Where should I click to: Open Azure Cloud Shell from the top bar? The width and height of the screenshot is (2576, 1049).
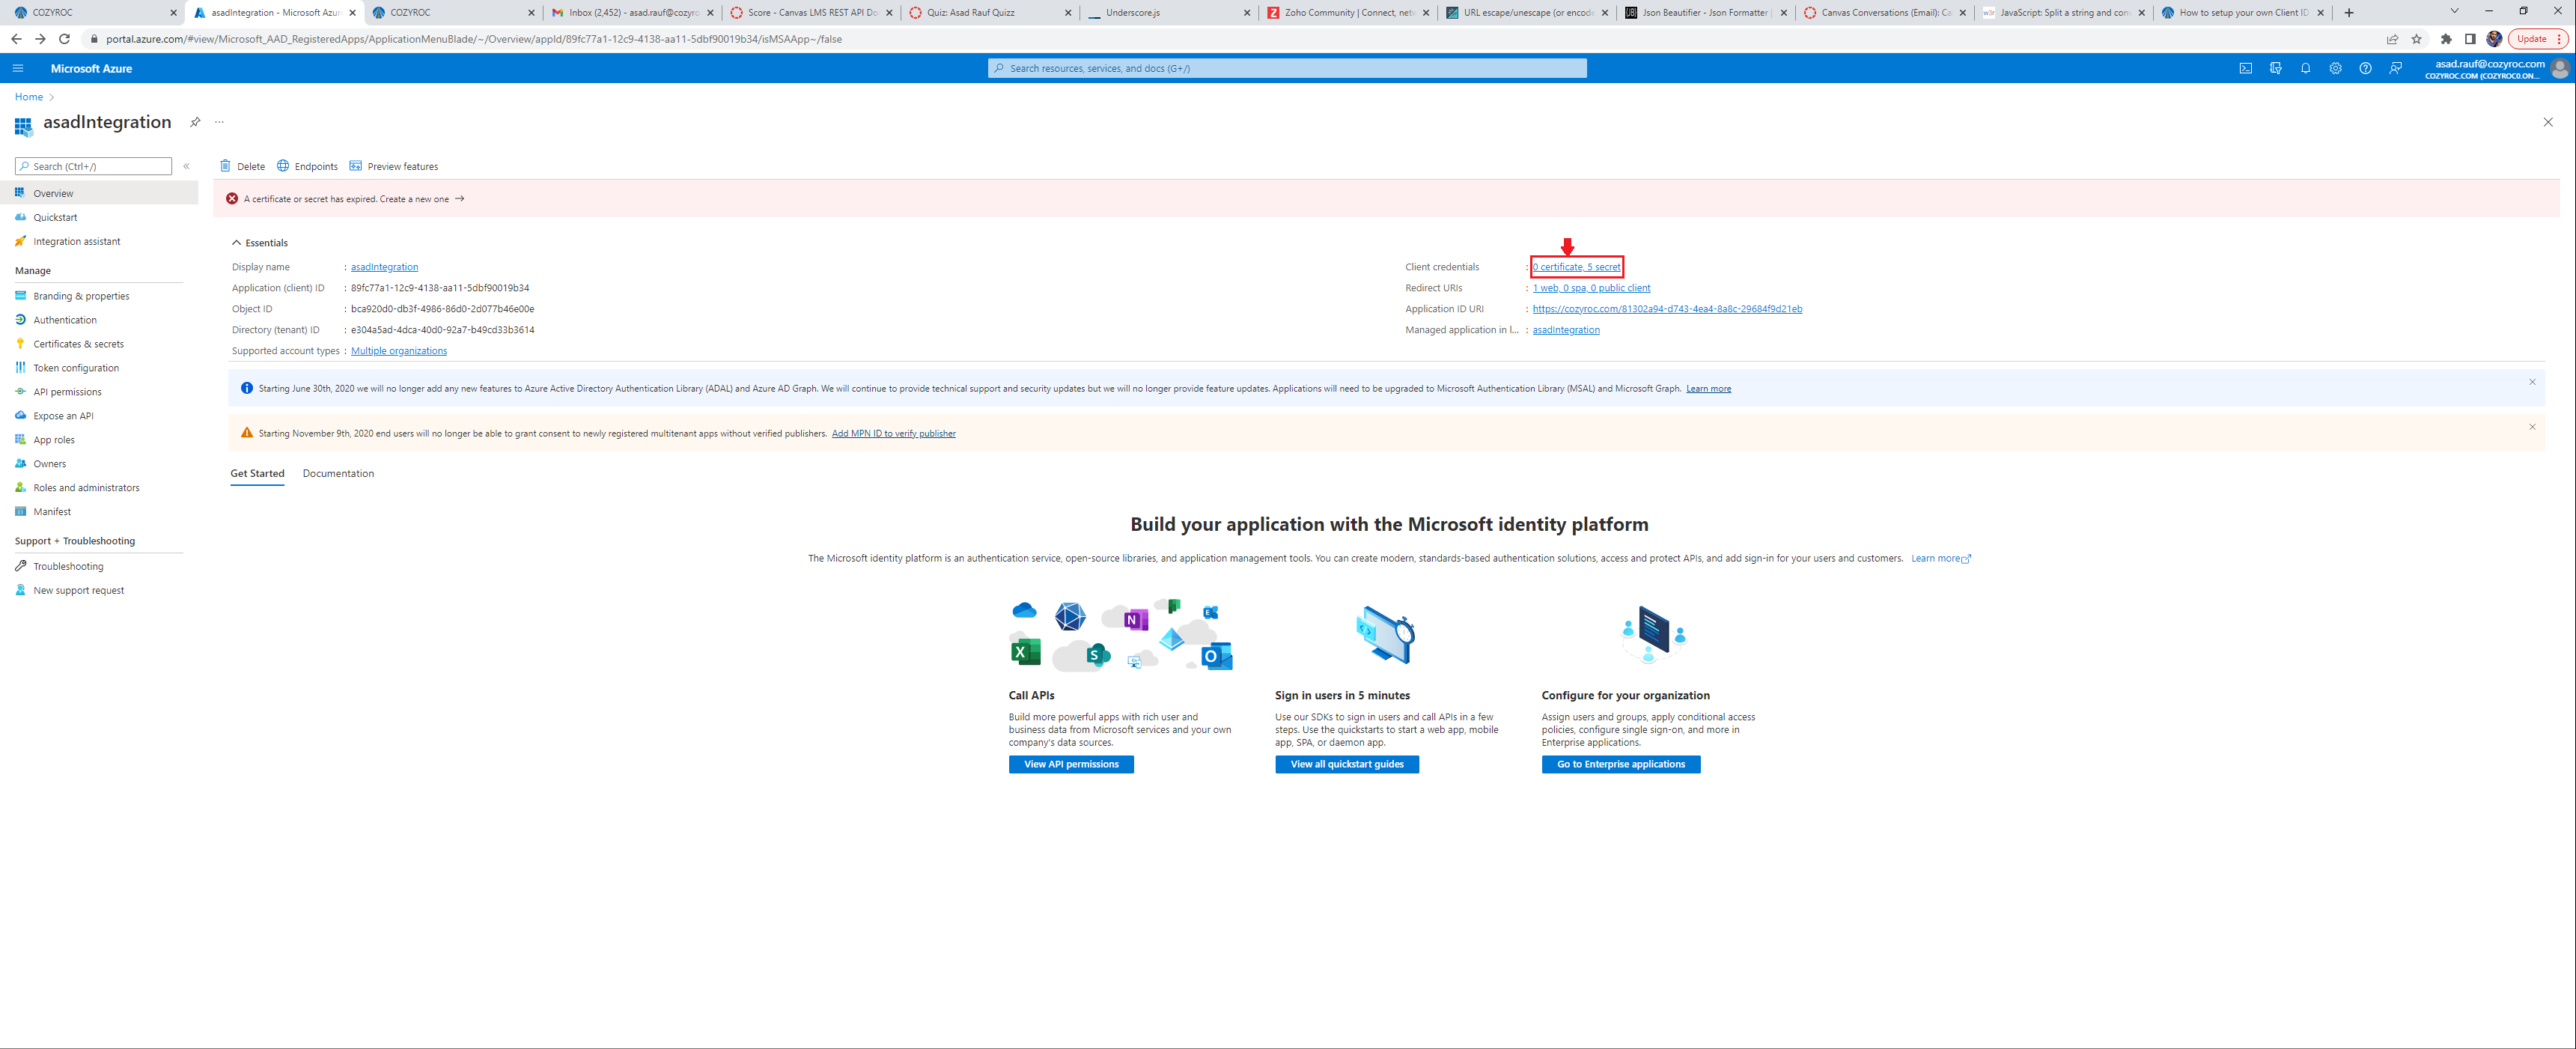click(2245, 68)
